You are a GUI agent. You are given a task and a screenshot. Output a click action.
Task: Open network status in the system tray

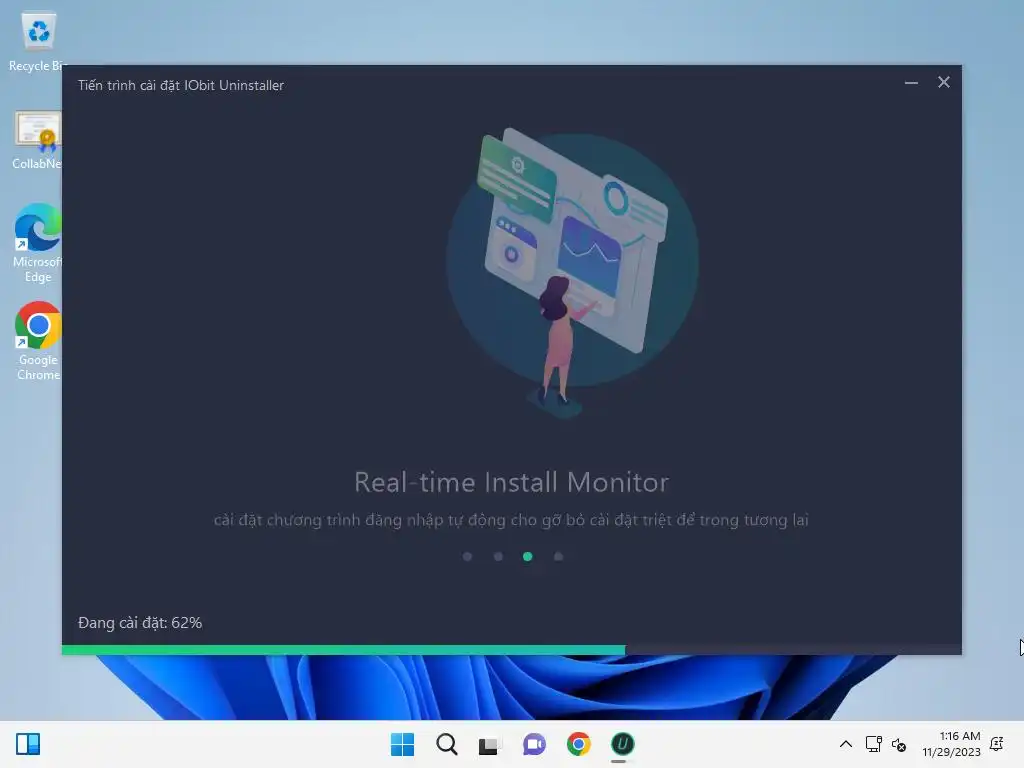[x=873, y=744]
